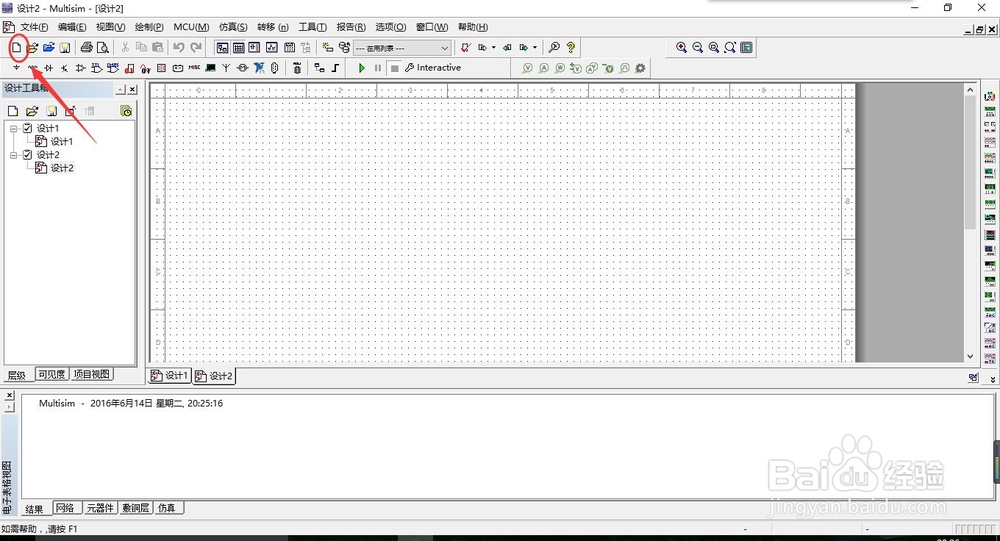
Task: Uncheck the 设计2 checkbox in the design tree
Action: click(x=27, y=155)
